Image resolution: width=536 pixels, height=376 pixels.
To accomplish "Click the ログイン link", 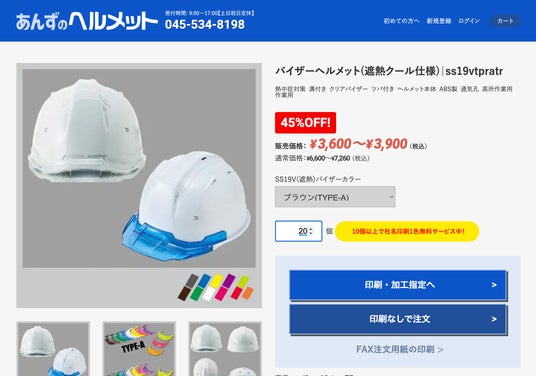I will [469, 21].
